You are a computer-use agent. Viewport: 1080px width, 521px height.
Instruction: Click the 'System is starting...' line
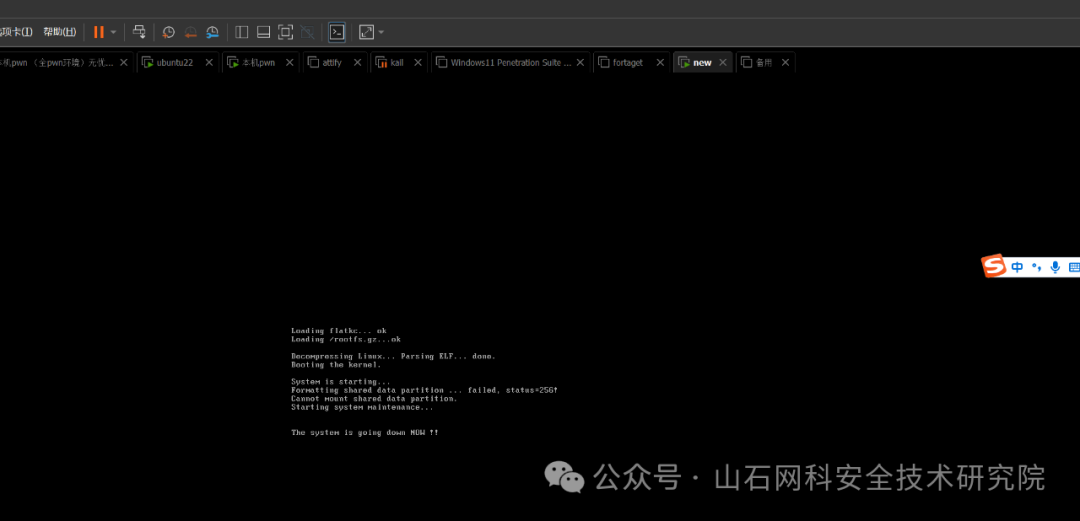(x=341, y=382)
